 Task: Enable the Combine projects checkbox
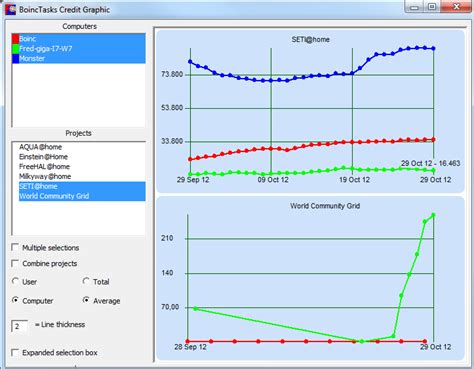(15, 263)
